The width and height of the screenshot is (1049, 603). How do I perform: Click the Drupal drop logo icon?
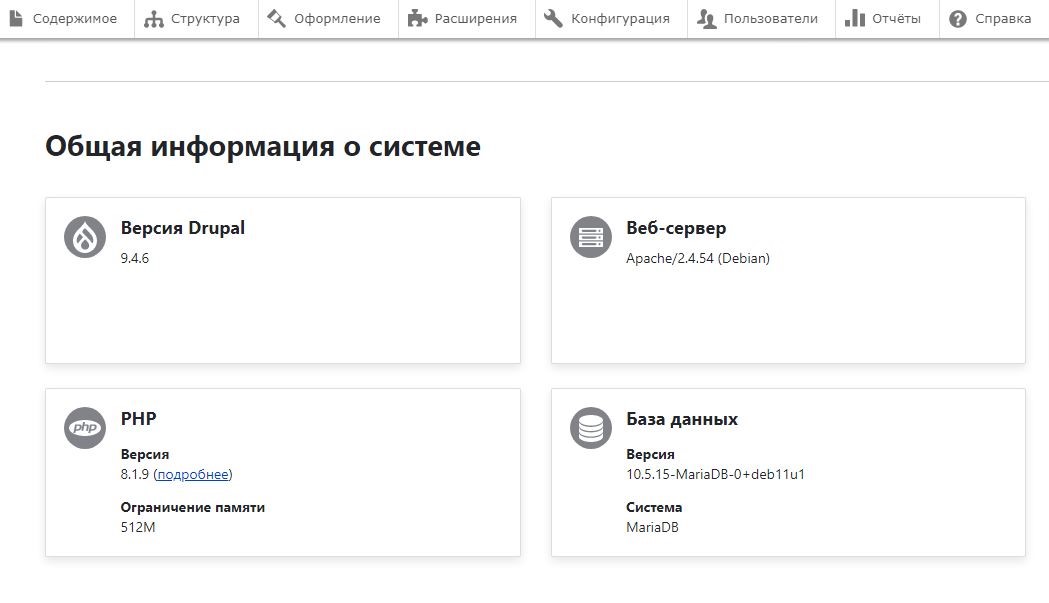click(x=85, y=237)
